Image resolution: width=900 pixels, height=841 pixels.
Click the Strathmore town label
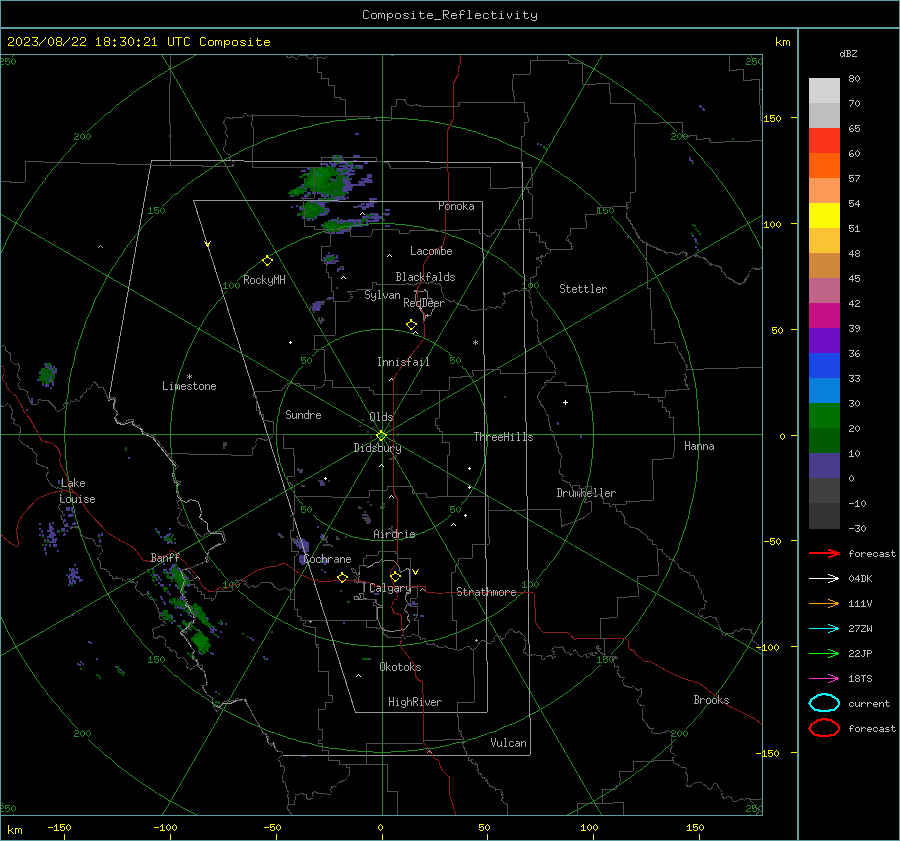(486, 592)
